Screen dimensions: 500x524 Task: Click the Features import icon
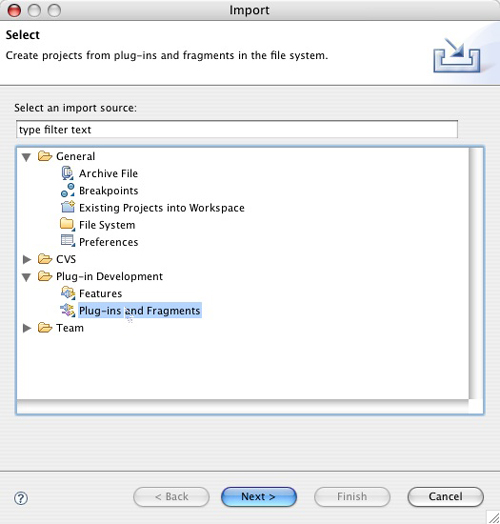pyautogui.click(x=68, y=293)
